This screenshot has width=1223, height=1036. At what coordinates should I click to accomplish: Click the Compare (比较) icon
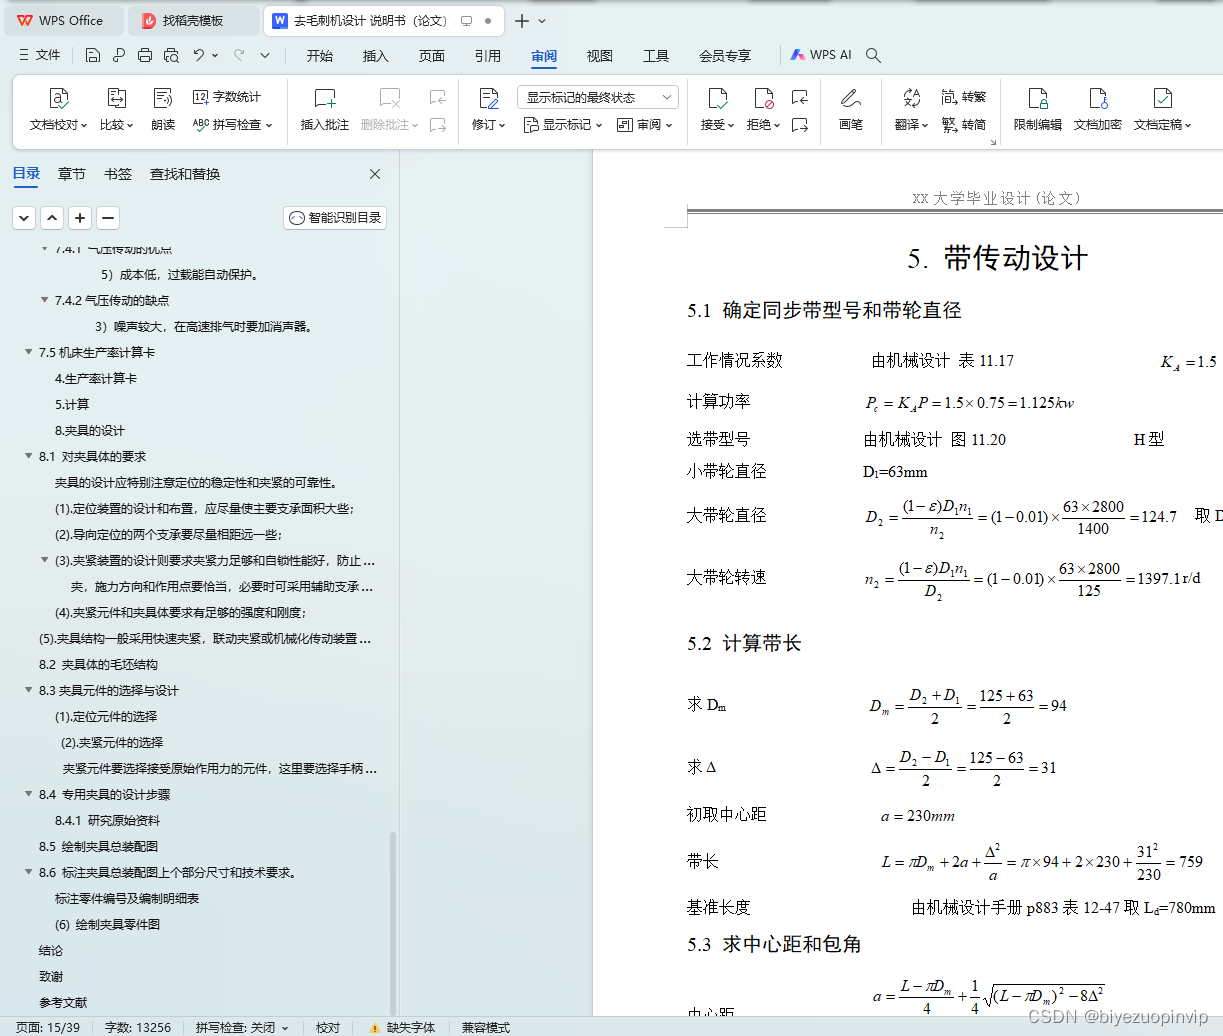click(x=116, y=98)
